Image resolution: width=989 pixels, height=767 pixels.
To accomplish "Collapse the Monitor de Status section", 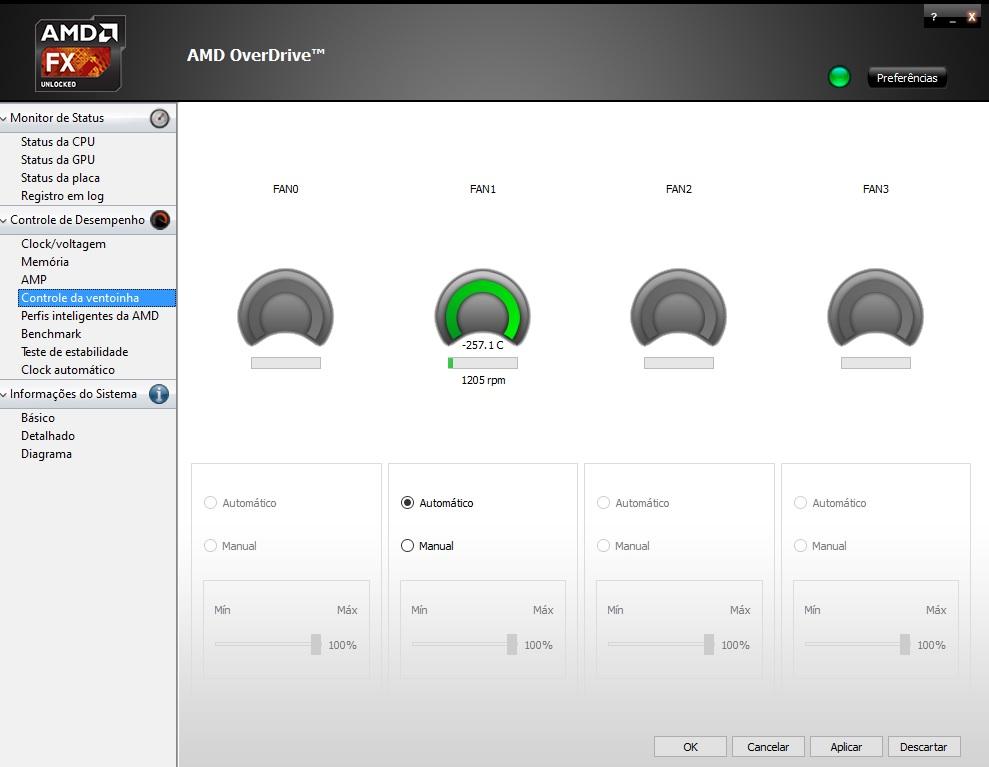I will [4, 119].
